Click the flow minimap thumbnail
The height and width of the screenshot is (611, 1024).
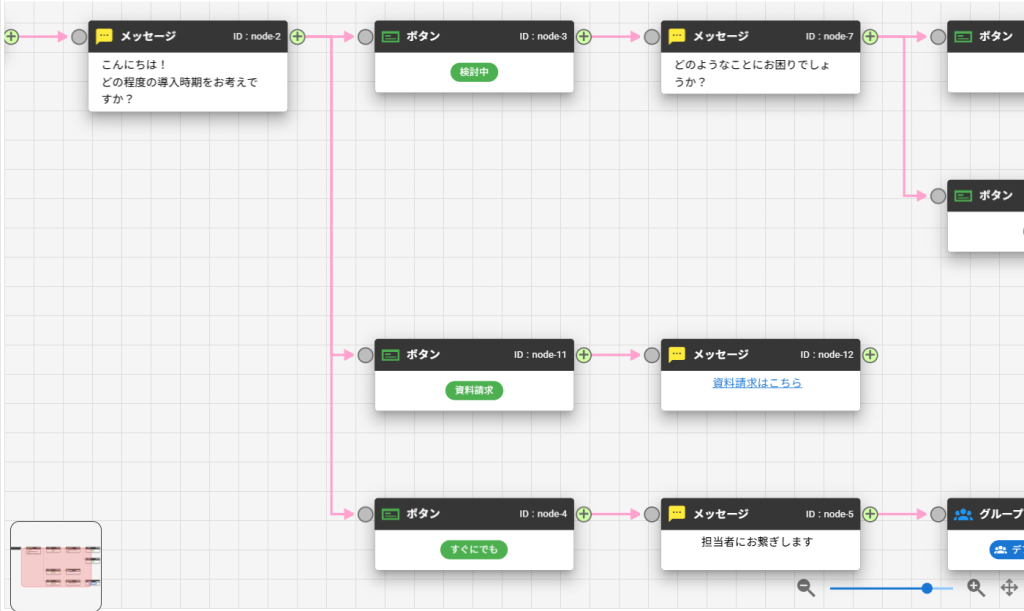(x=56, y=565)
